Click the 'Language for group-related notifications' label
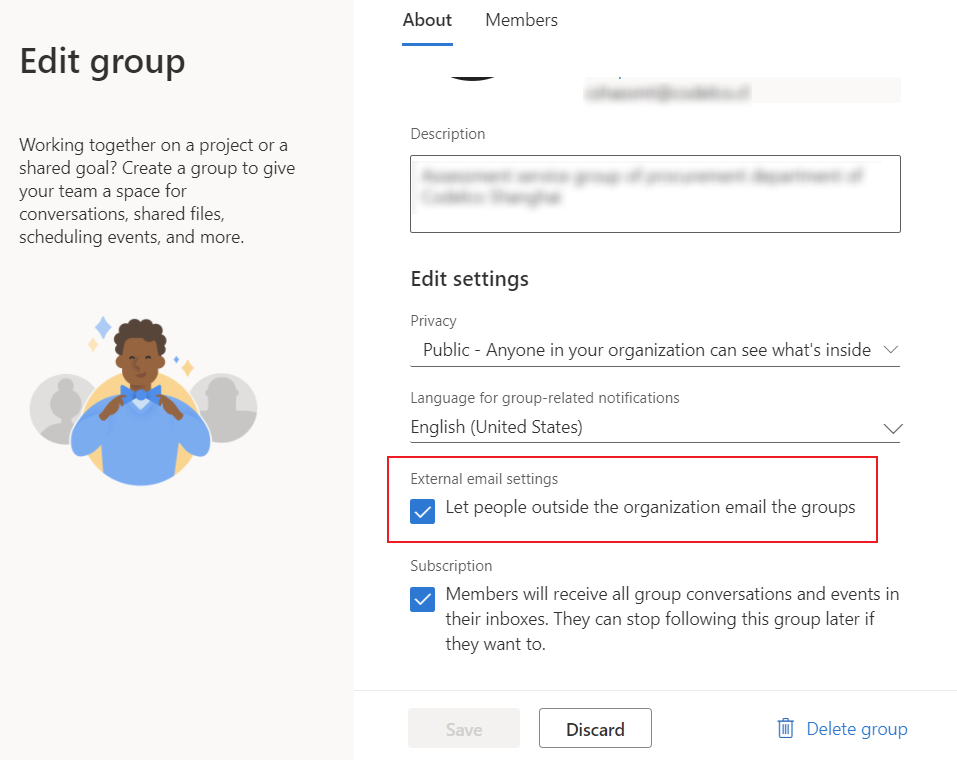The width and height of the screenshot is (957, 760). tap(544, 398)
